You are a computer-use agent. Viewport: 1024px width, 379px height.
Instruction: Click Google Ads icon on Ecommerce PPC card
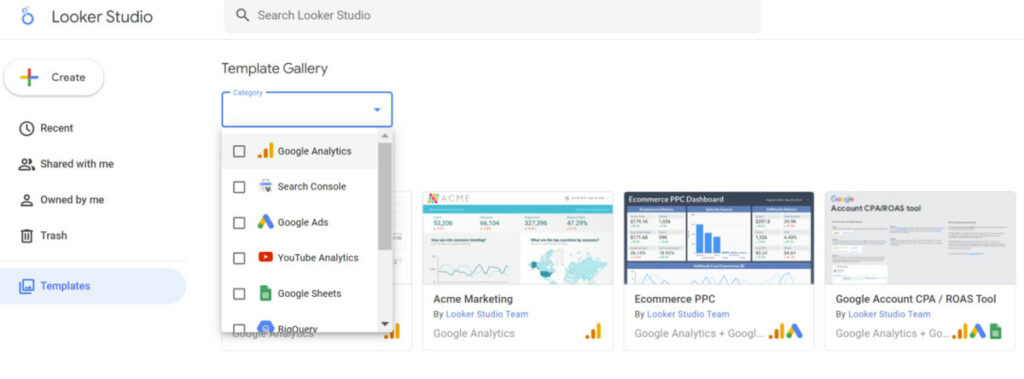pyautogui.click(x=794, y=332)
